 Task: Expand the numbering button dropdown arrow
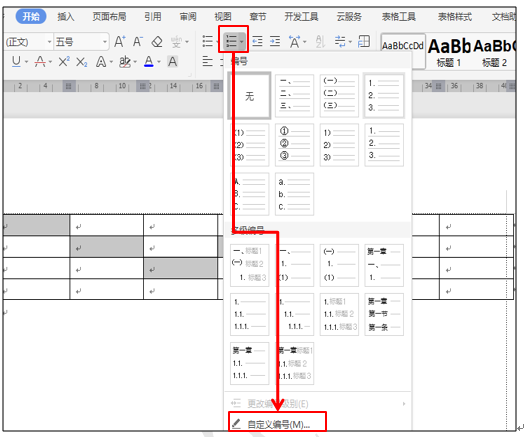(242, 42)
